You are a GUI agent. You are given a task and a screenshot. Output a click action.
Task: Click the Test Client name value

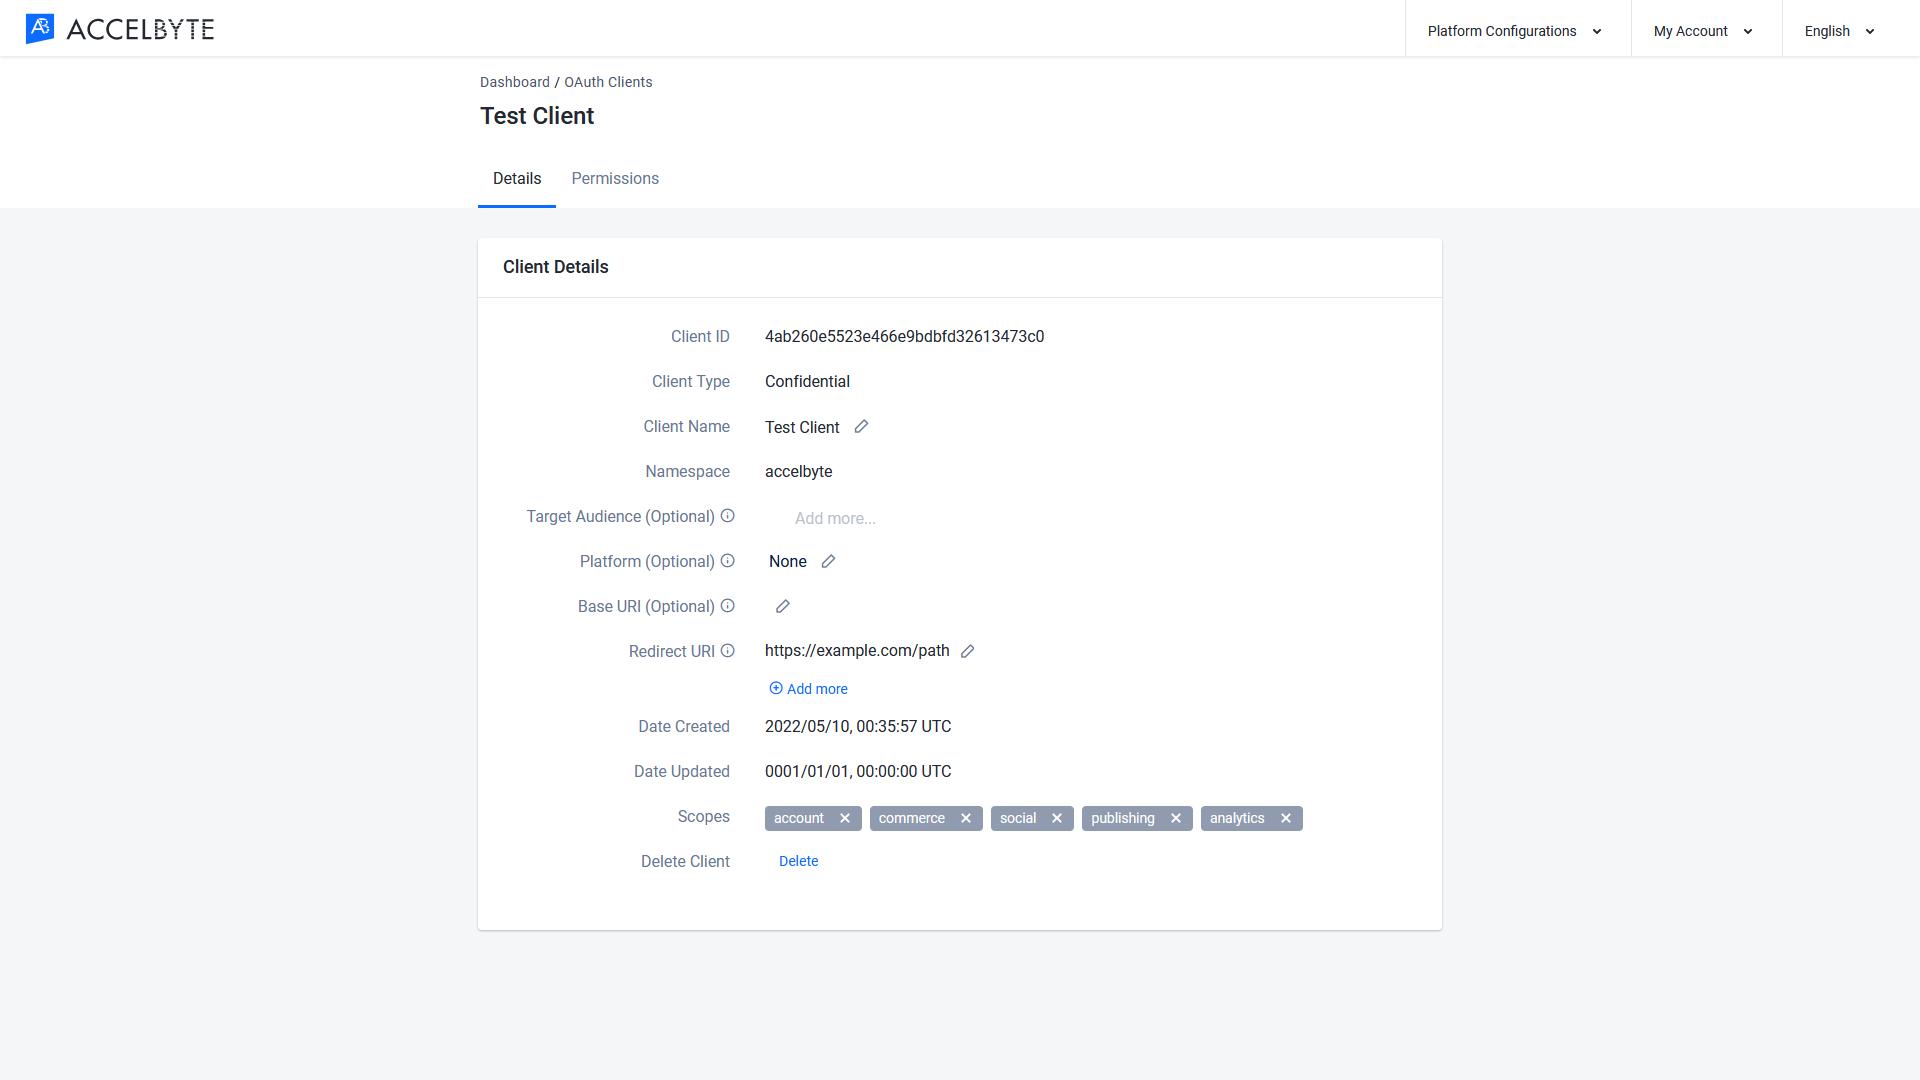[802, 428]
